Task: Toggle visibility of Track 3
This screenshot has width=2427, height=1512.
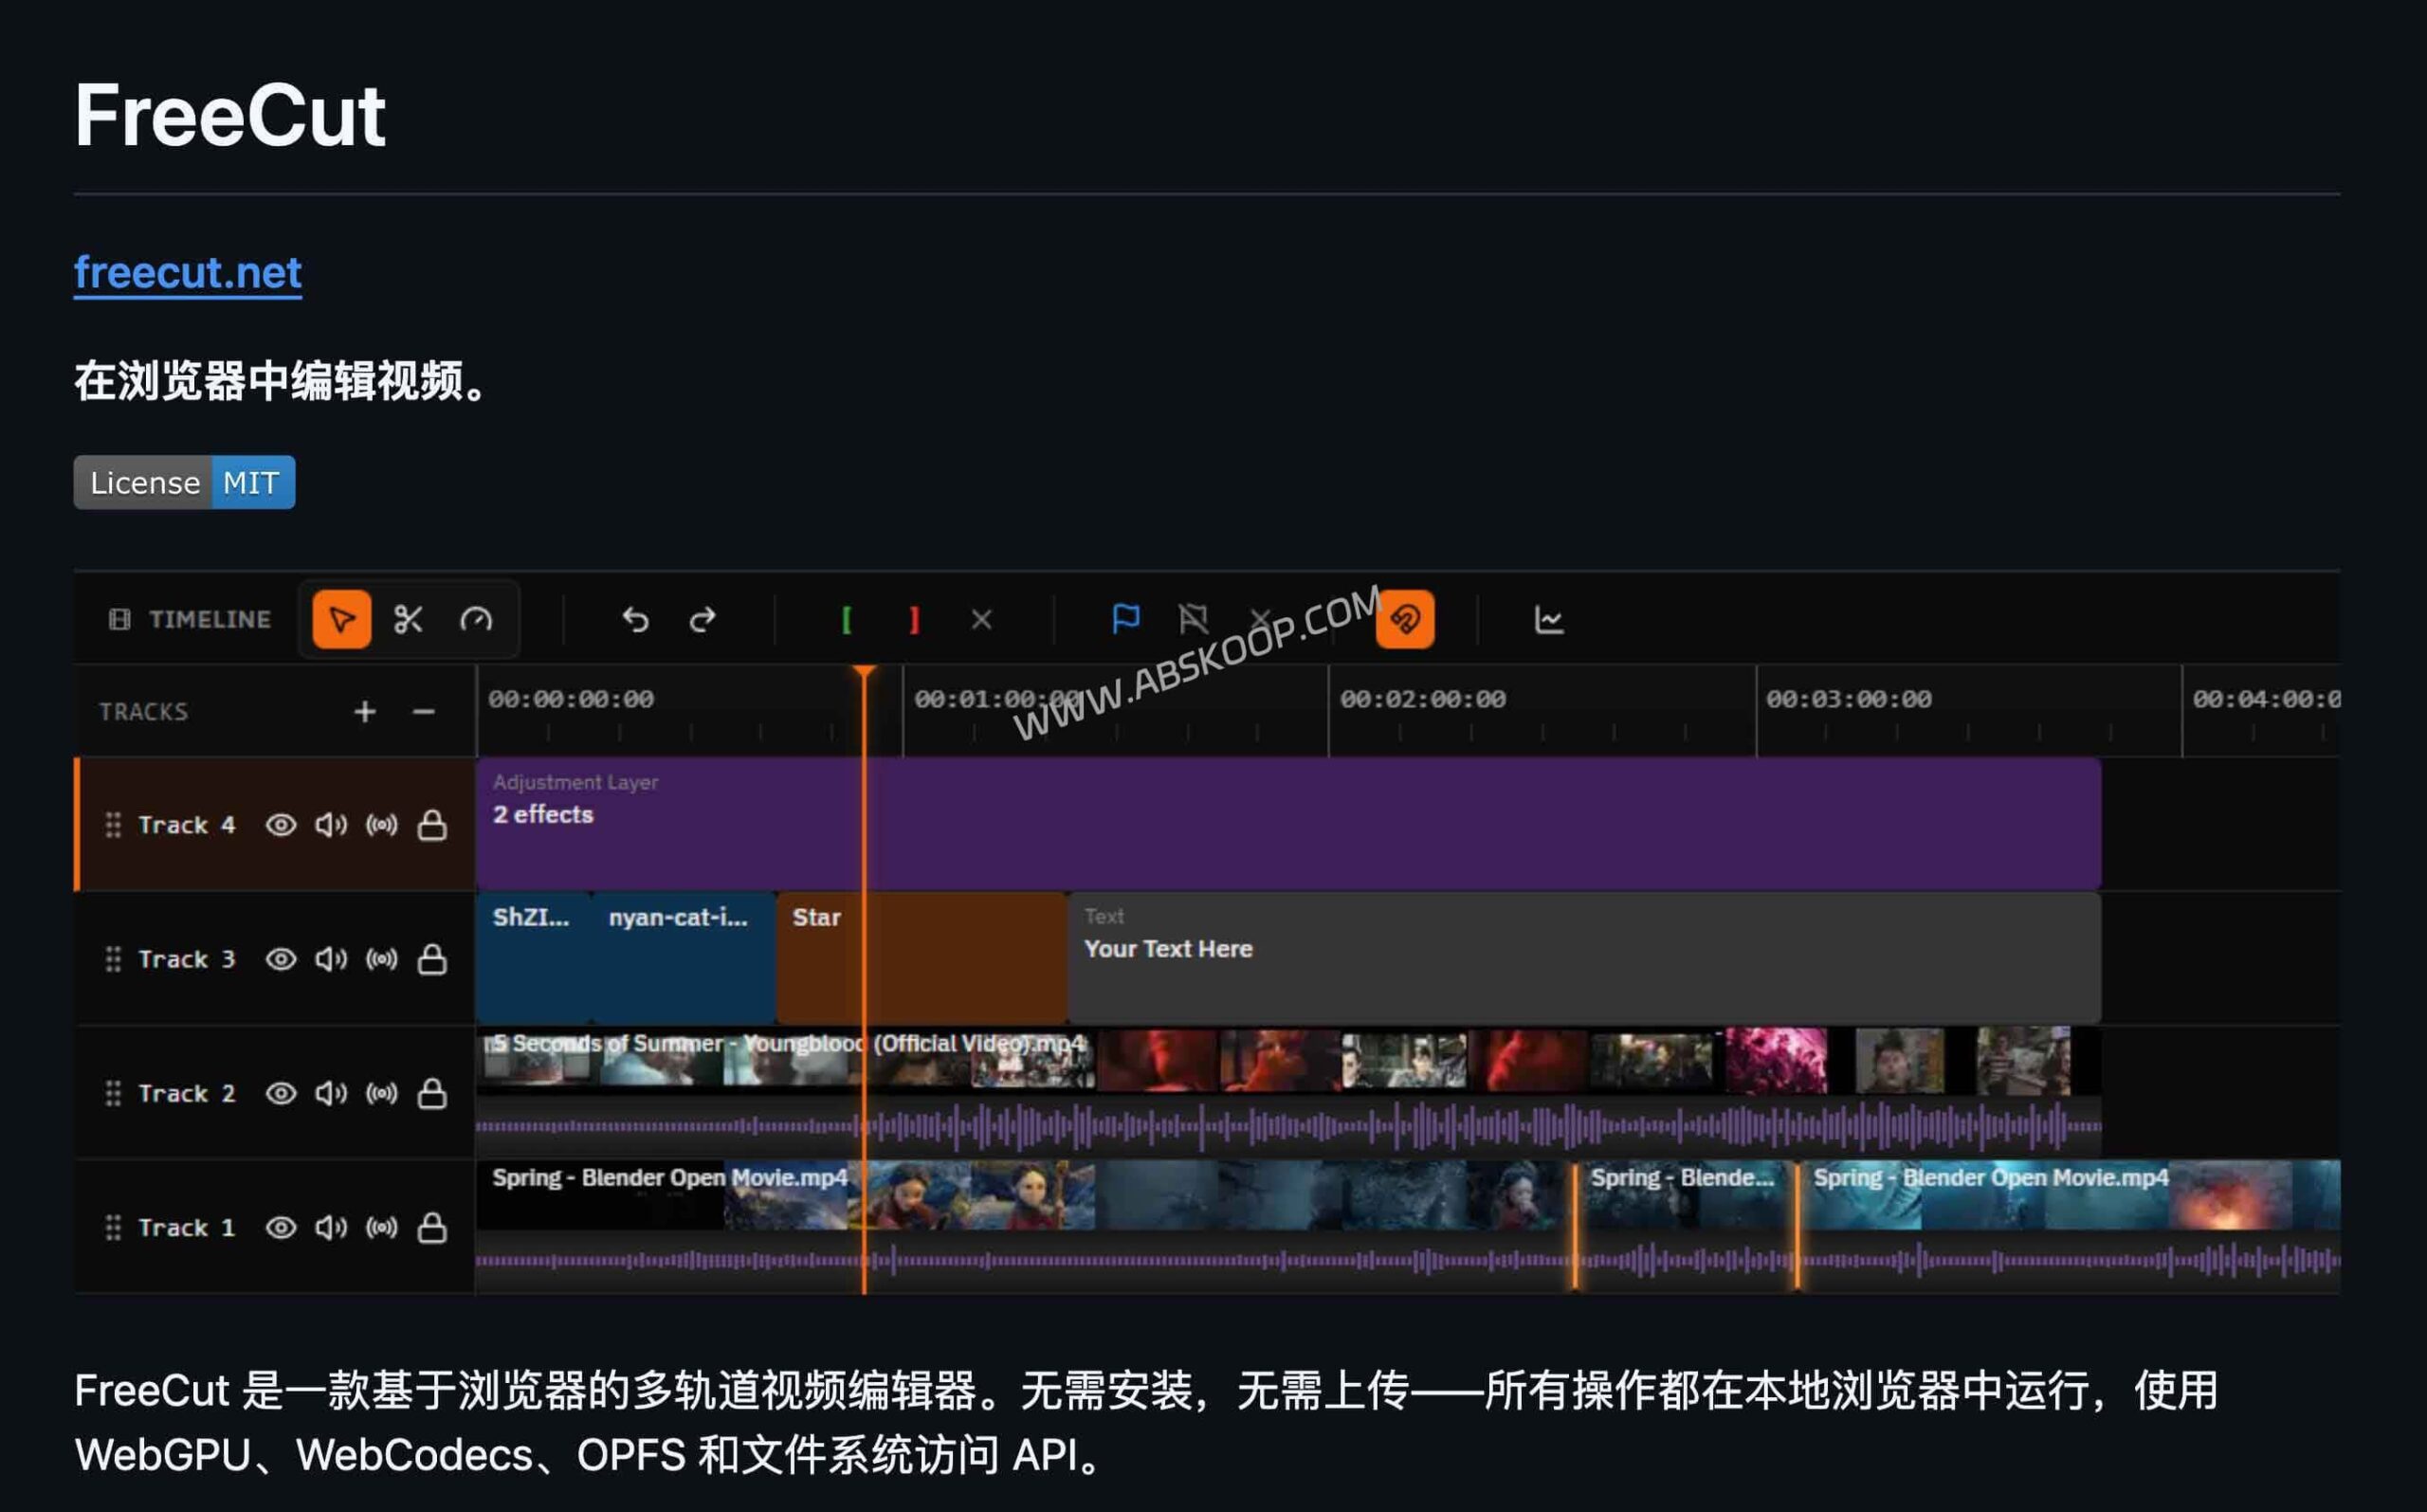Action: pos(281,958)
